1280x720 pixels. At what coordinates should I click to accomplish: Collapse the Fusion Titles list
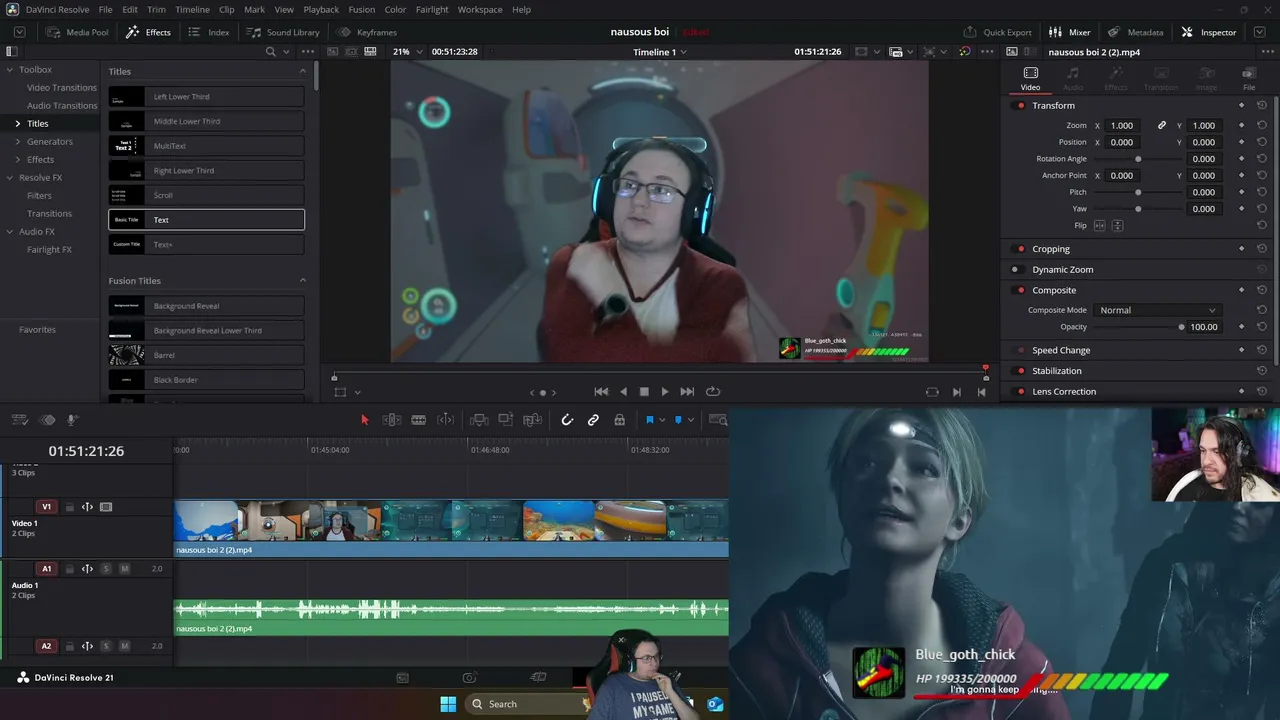303,281
